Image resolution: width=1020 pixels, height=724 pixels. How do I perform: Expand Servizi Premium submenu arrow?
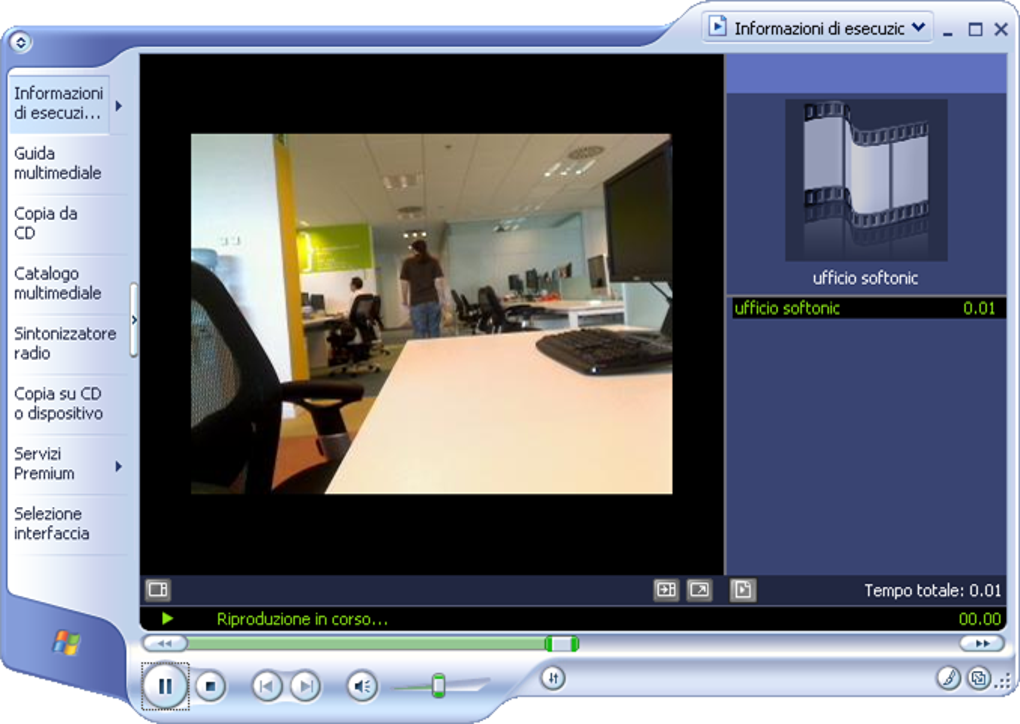pyautogui.click(x=118, y=466)
